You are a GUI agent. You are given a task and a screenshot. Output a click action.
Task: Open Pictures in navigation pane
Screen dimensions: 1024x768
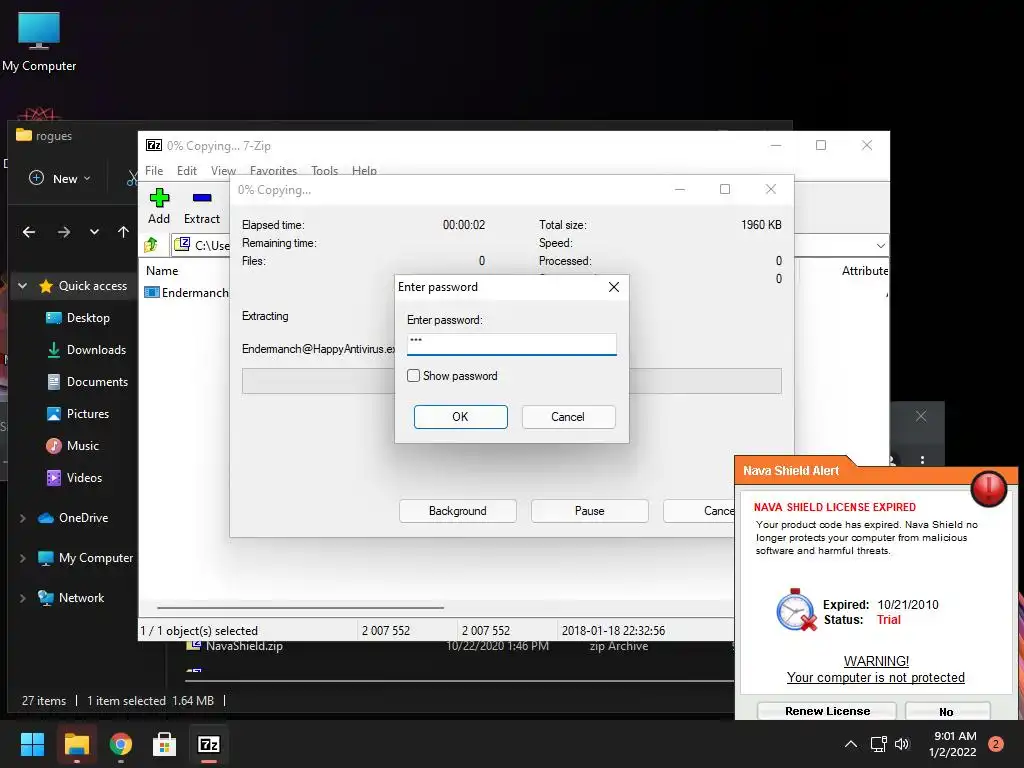[88, 413]
